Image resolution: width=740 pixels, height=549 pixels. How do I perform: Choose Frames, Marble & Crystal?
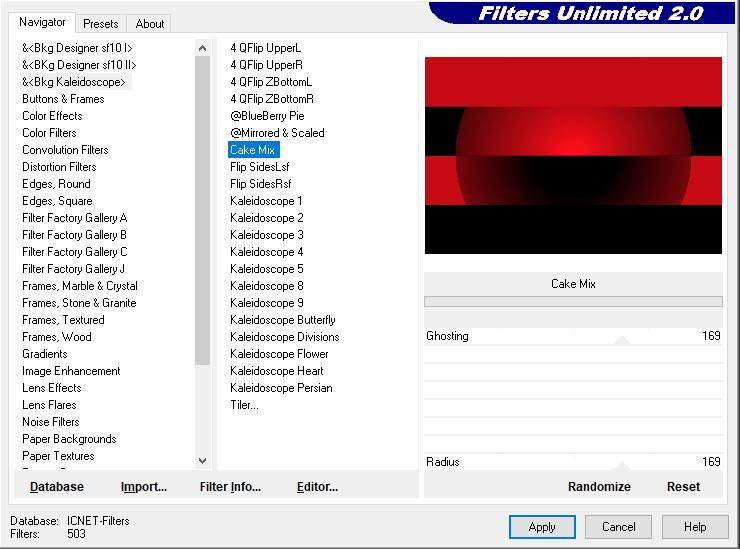(80, 286)
